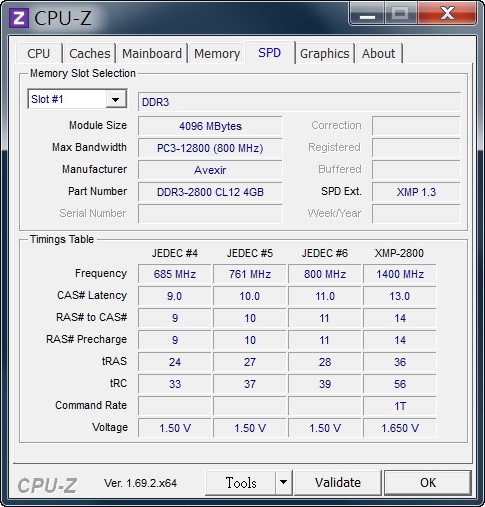The image size is (485, 507).
Task: Switch to the CPU tab
Action: (x=39, y=53)
